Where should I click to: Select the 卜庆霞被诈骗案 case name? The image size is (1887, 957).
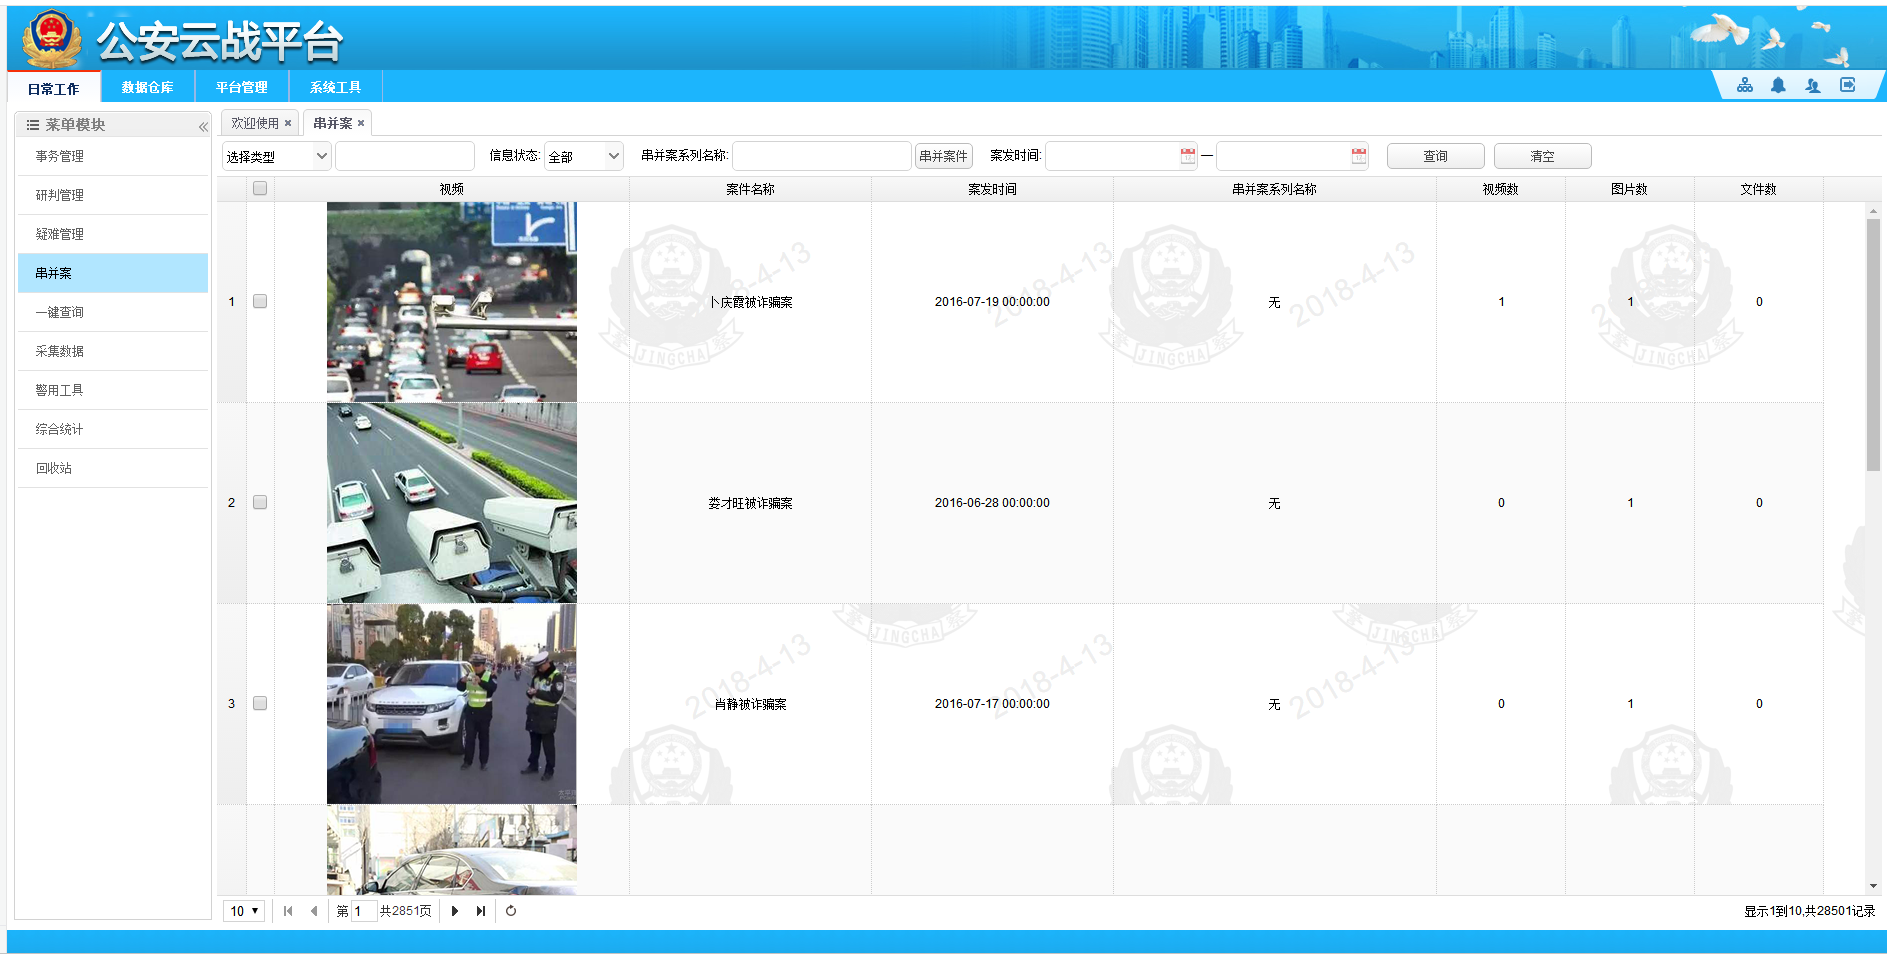point(750,302)
